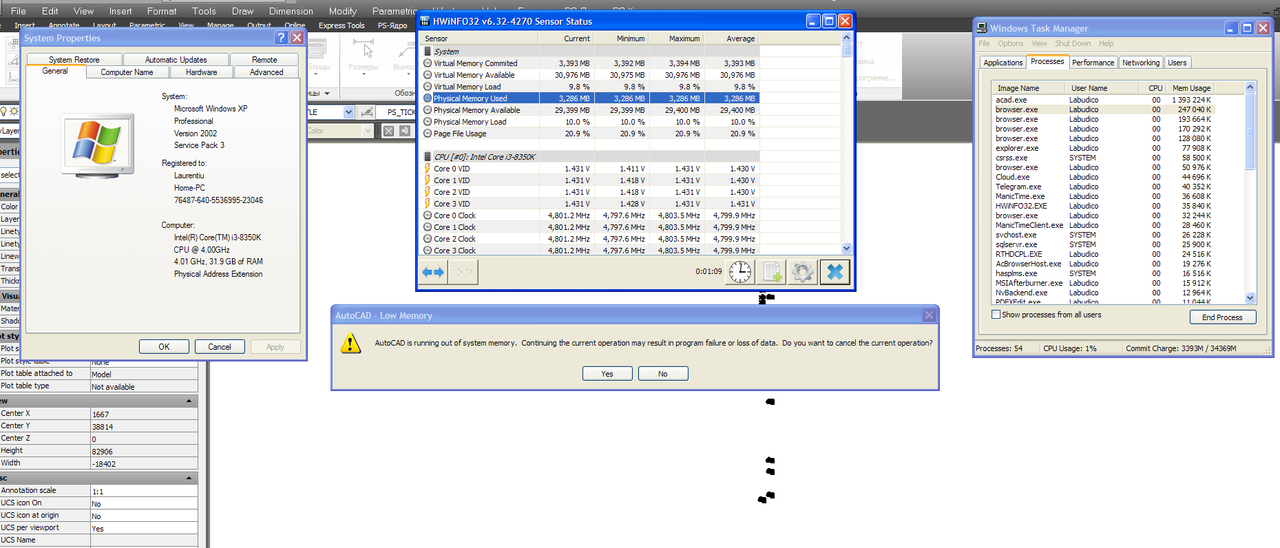
Task: Open the Dimension menu in AutoCAD
Action: click(290, 11)
